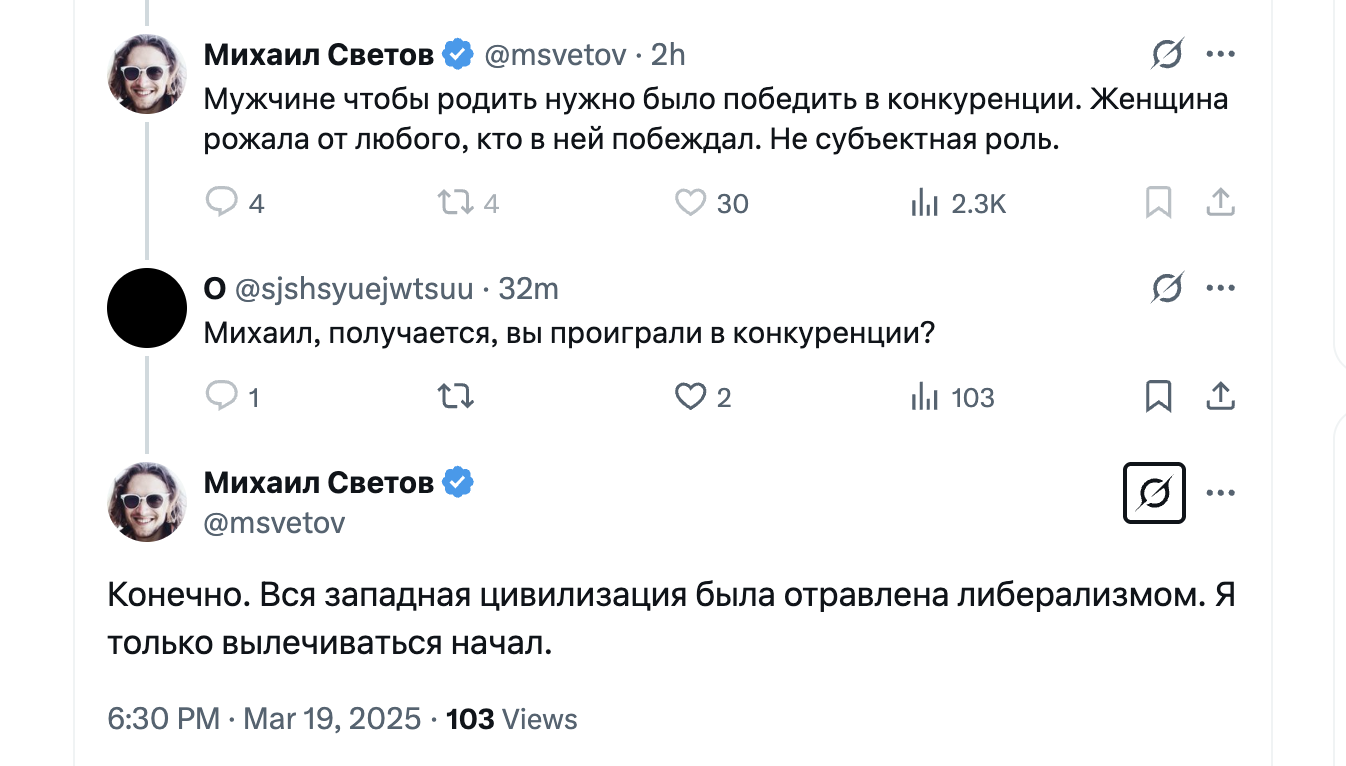Viewport: 1346px width, 766px height.
Task: Reply to Михаил Светов's first tweet
Action: point(221,203)
